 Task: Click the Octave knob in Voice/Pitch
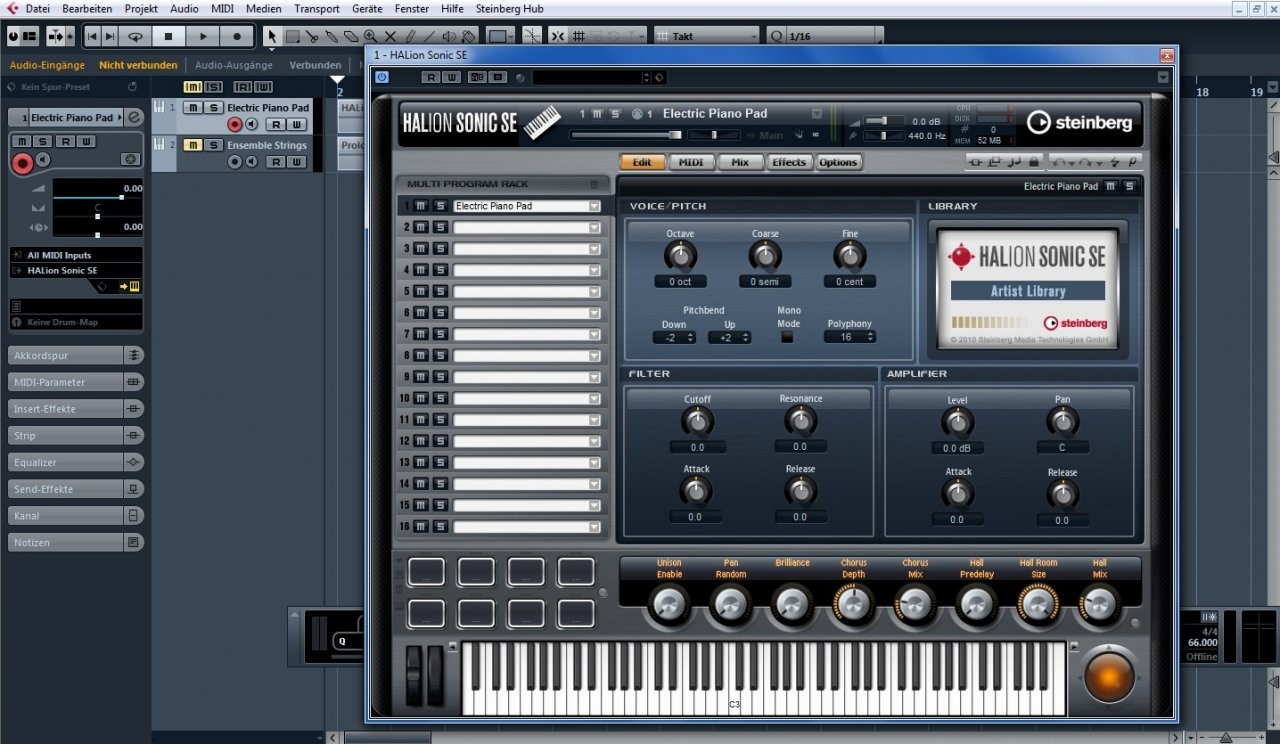tap(680, 257)
